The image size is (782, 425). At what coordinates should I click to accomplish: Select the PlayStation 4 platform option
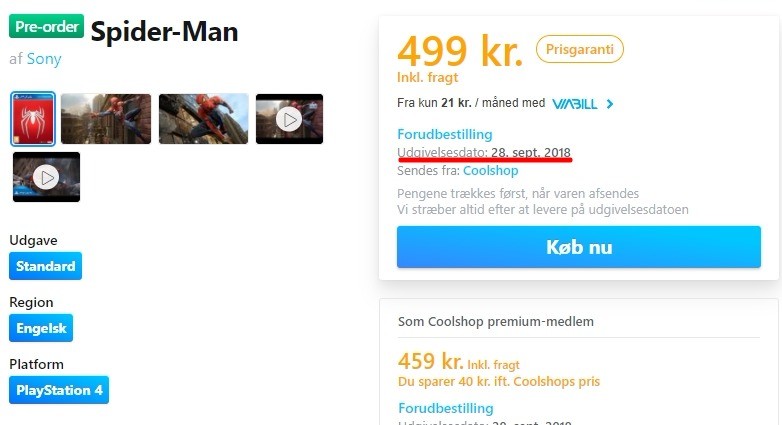(x=59, y=390)
